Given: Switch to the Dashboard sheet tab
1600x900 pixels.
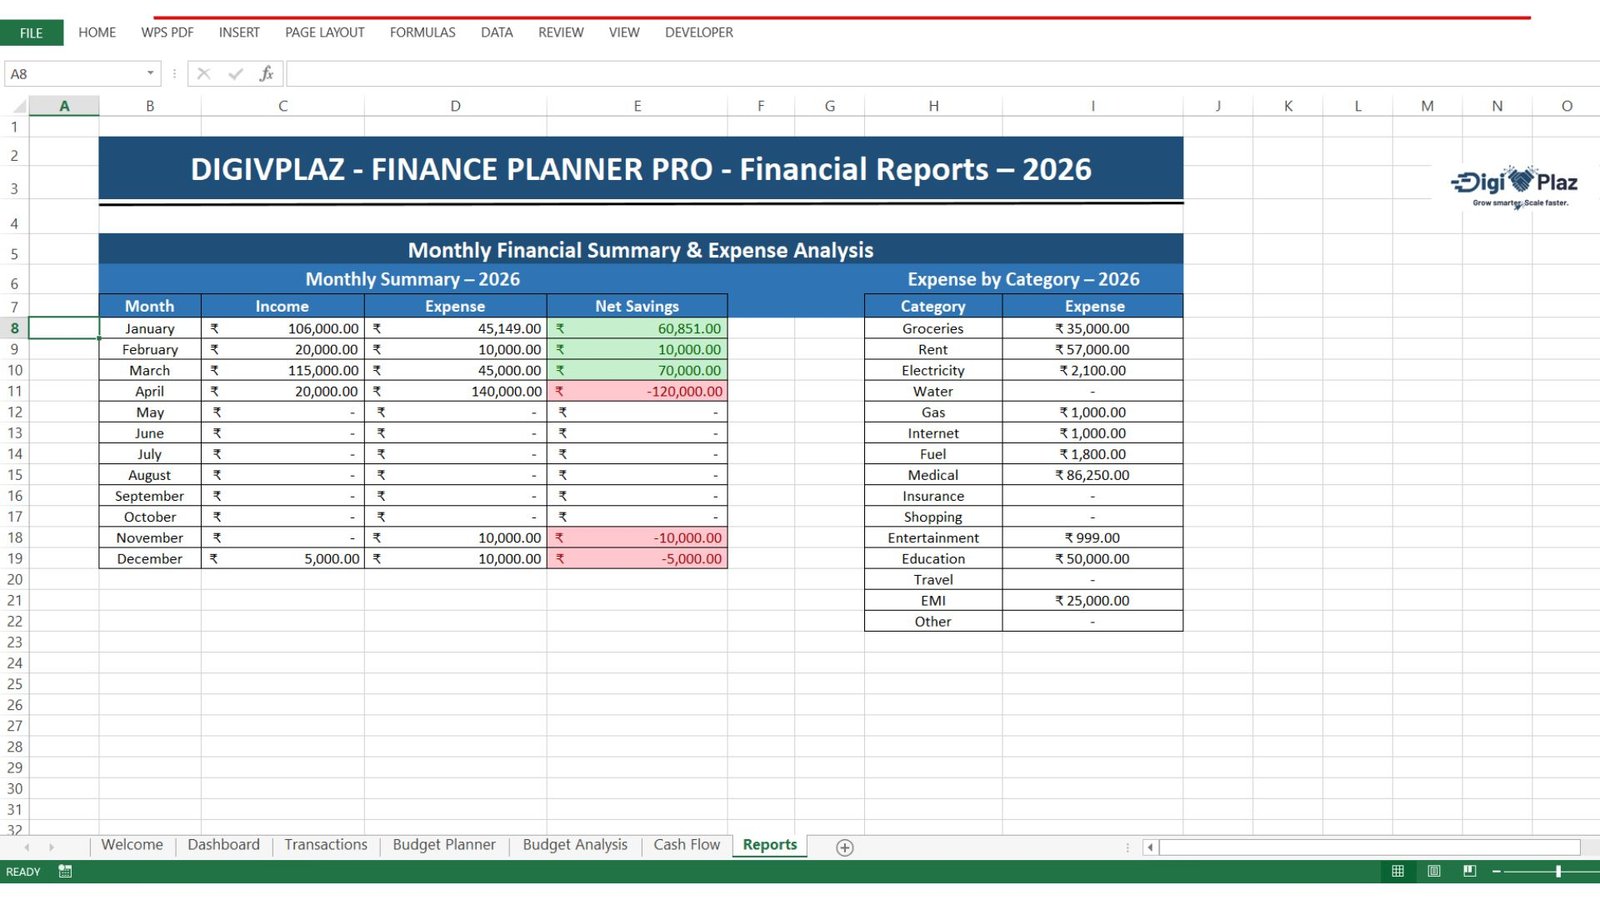Looking at the screenshot, I should tap(224, 845).
